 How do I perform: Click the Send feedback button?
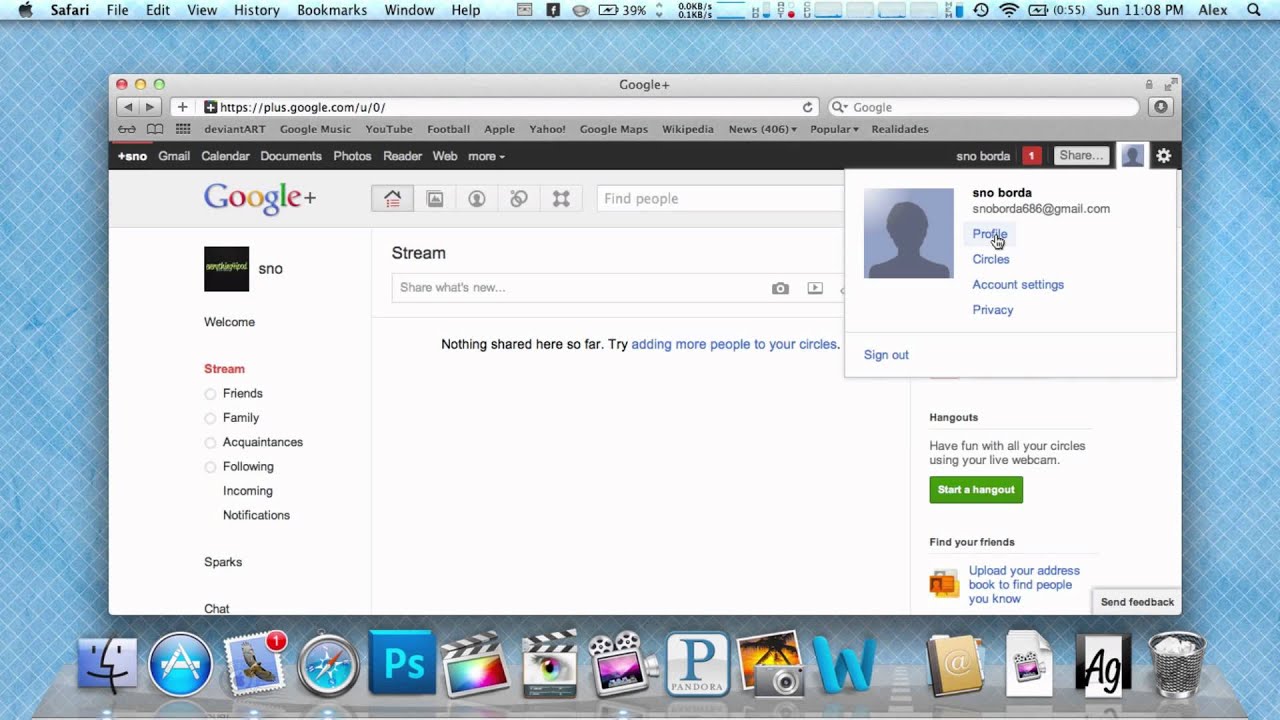point(1137,602)
